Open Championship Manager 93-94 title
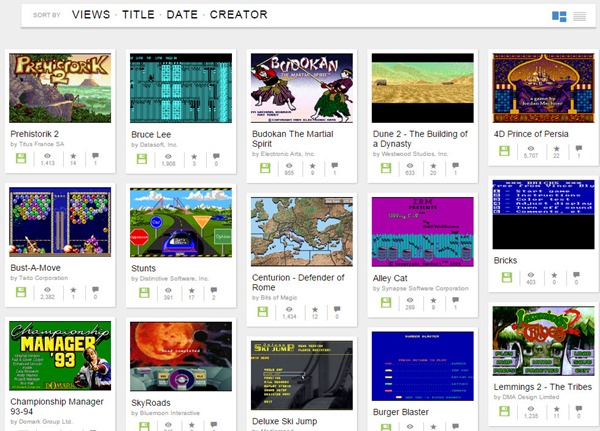 [57, 407]
